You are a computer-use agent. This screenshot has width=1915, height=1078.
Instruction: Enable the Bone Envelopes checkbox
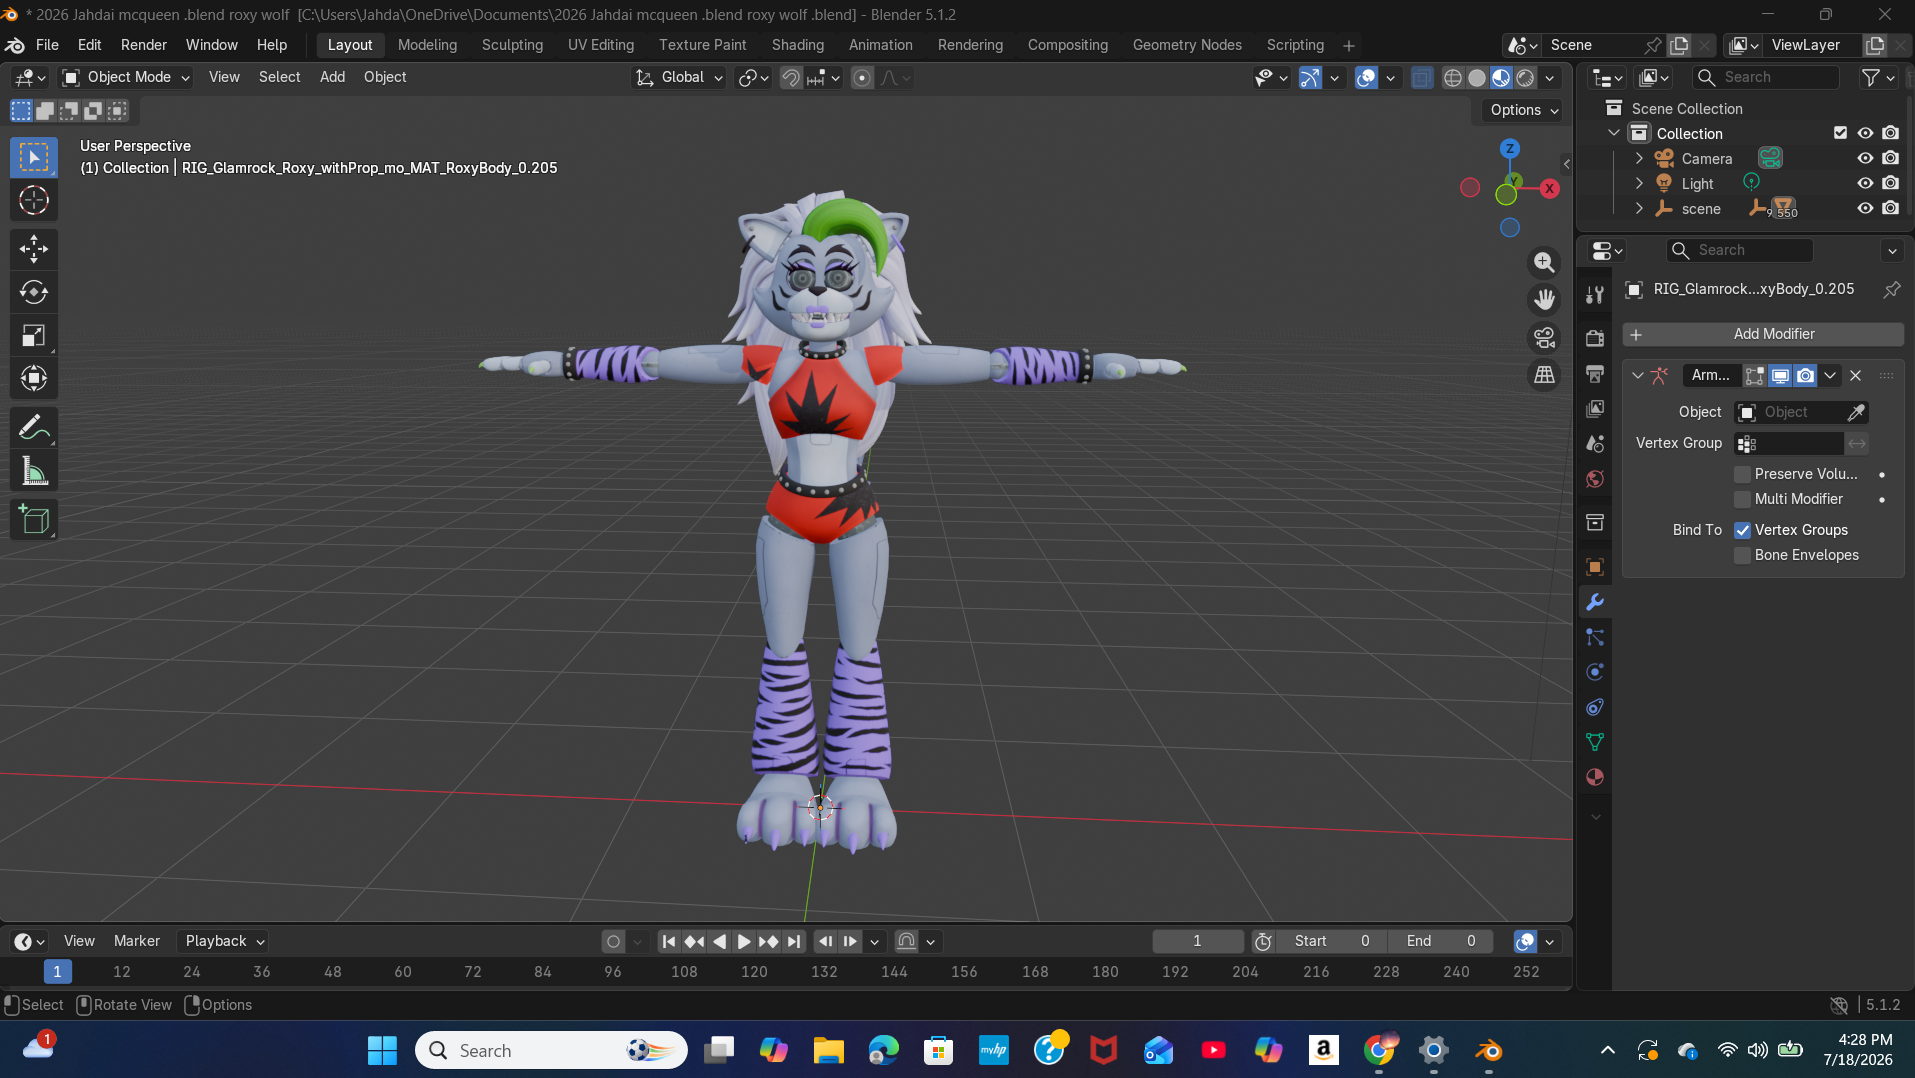tap(1743, 555)
